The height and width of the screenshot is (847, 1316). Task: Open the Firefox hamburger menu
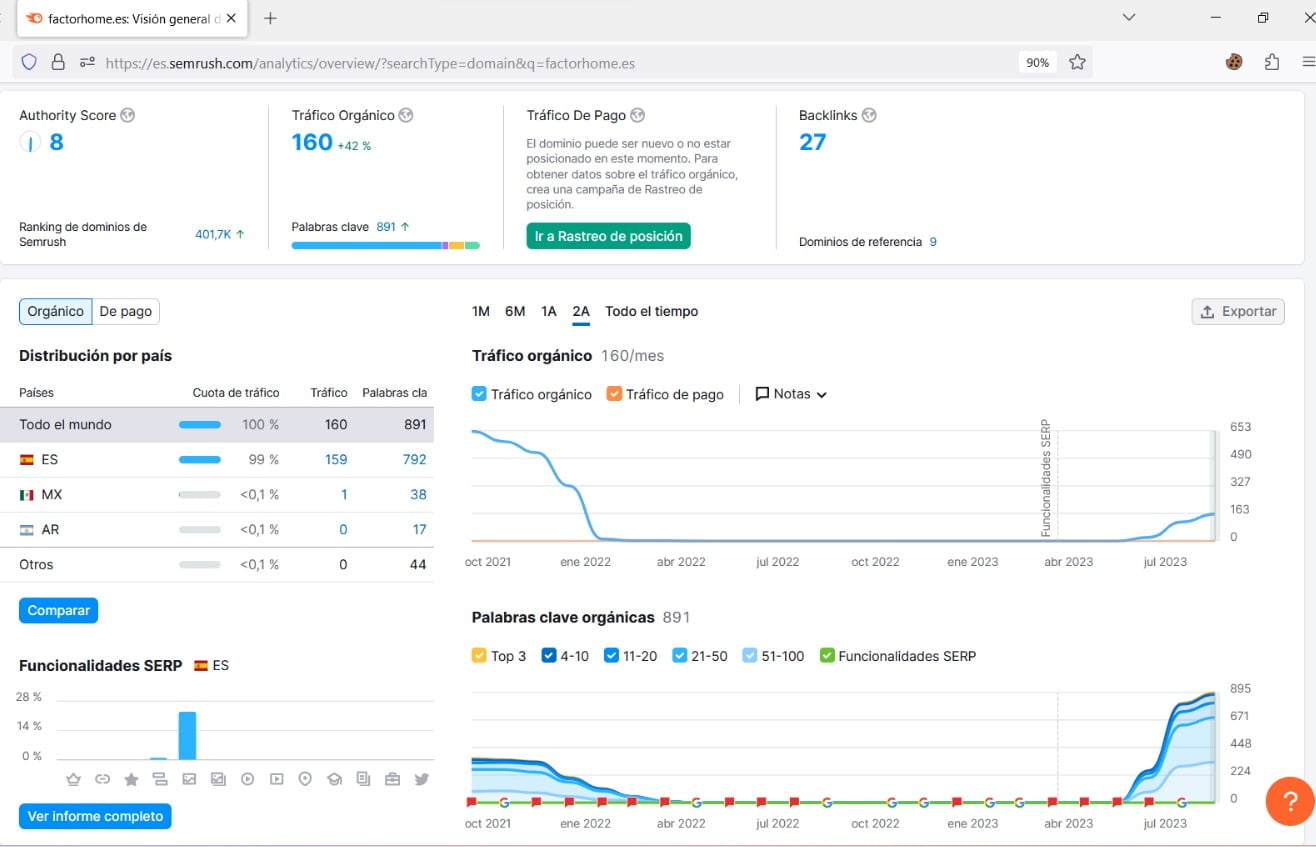(1308, 62)
